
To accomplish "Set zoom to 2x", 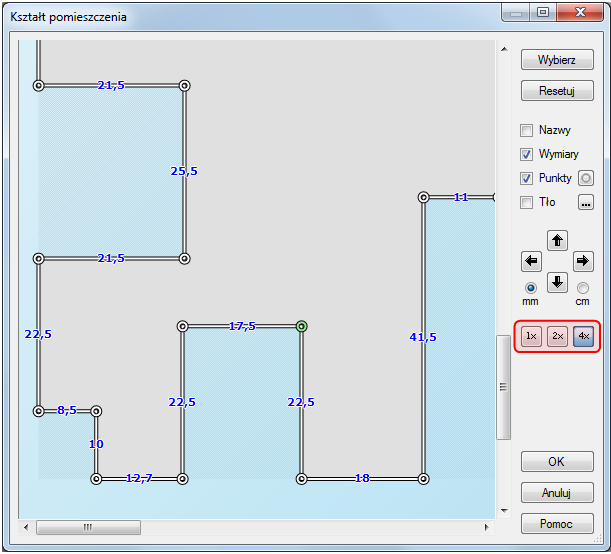I will tap(558, 337).
